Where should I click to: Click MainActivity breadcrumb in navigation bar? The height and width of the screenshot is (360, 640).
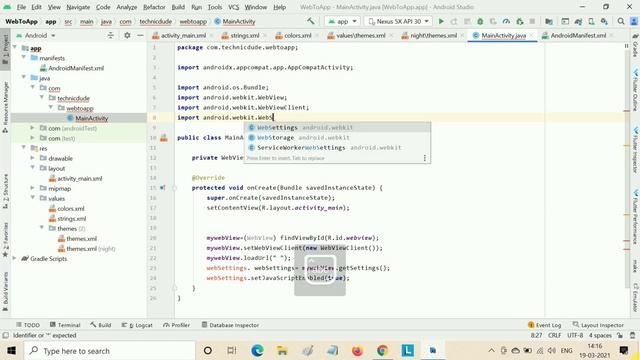pos(235,21)
